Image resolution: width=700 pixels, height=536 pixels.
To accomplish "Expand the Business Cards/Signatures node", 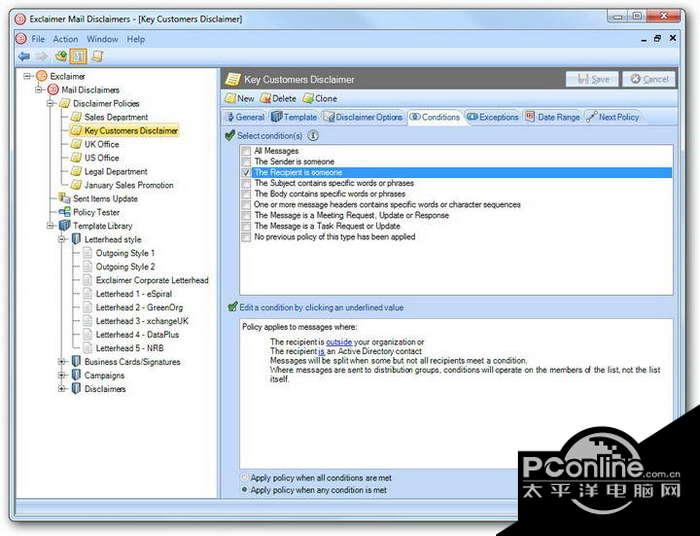I will click(x=62, y=361).
